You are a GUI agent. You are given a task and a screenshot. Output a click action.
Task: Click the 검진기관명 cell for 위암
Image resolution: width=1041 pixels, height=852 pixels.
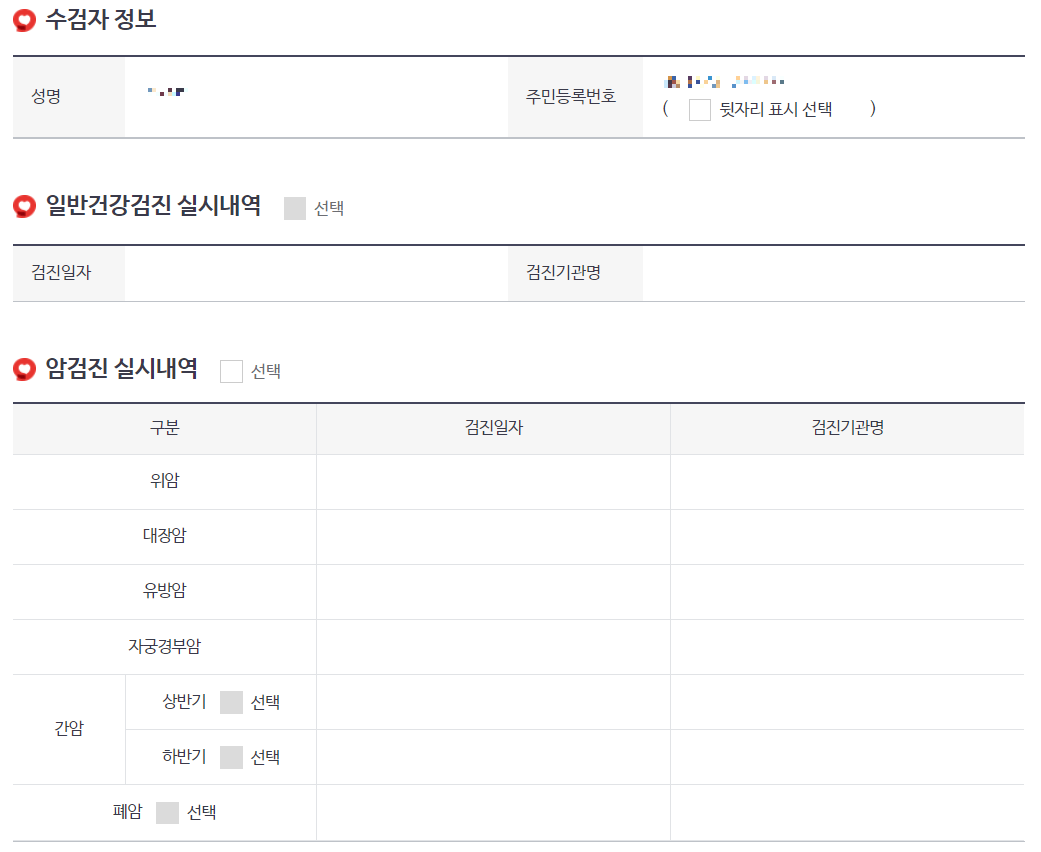(x=848, y=482)
